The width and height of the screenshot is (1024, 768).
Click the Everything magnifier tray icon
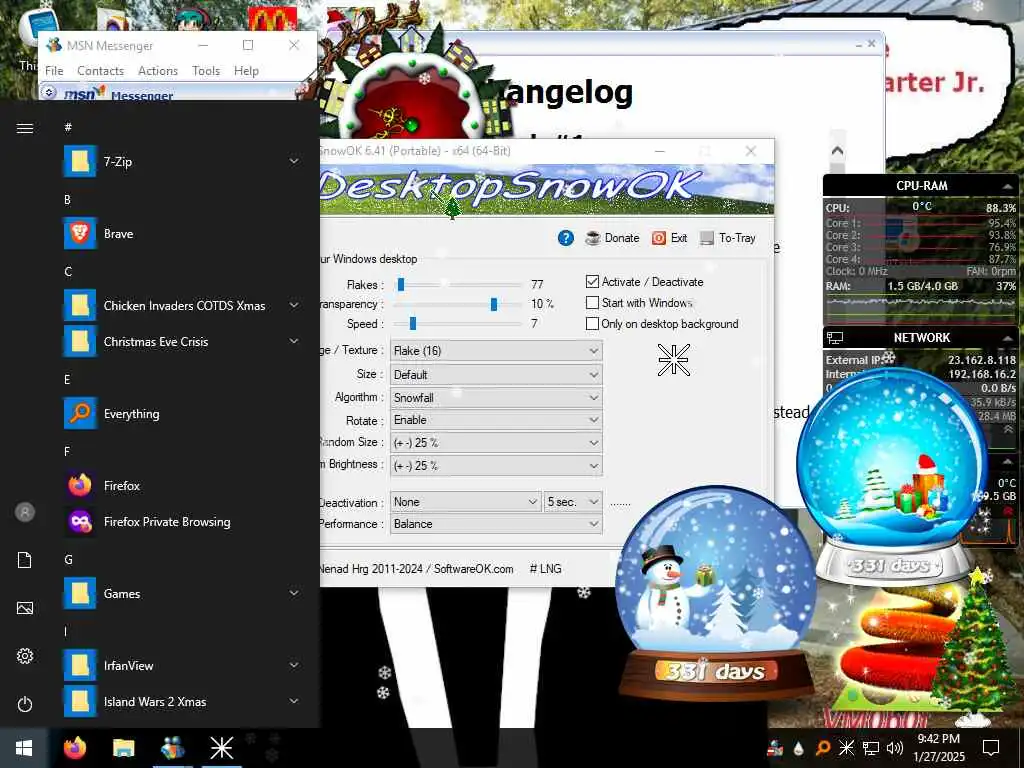click(x=823, y=748)
